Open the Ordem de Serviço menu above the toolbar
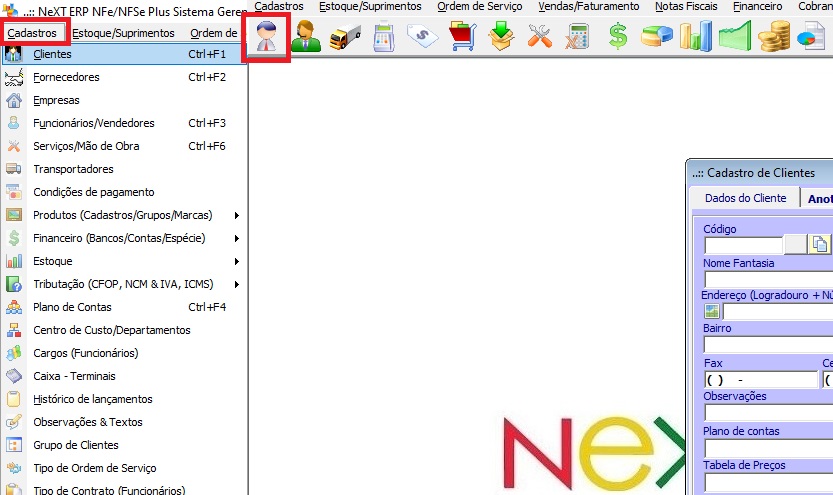The width and height of the screenshot is (833, 495). click(480, 6)
